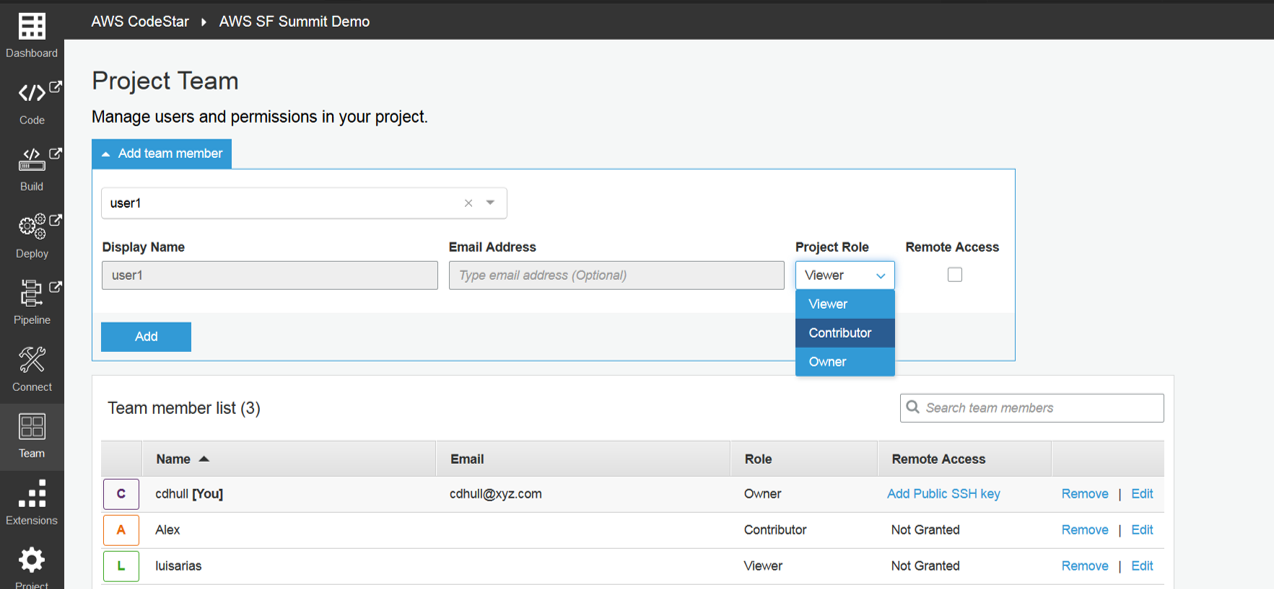Select the Pipeline sidebar icon

(32, 294)
